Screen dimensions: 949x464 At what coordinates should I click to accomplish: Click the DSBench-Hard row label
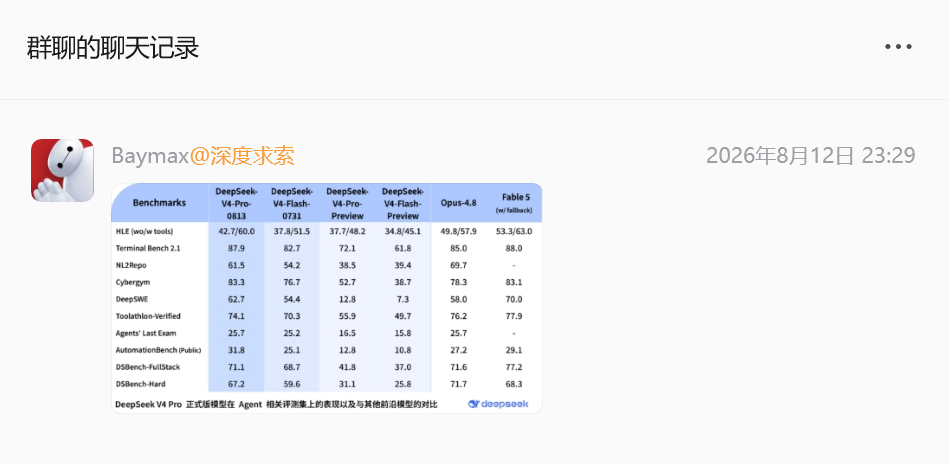140,384
